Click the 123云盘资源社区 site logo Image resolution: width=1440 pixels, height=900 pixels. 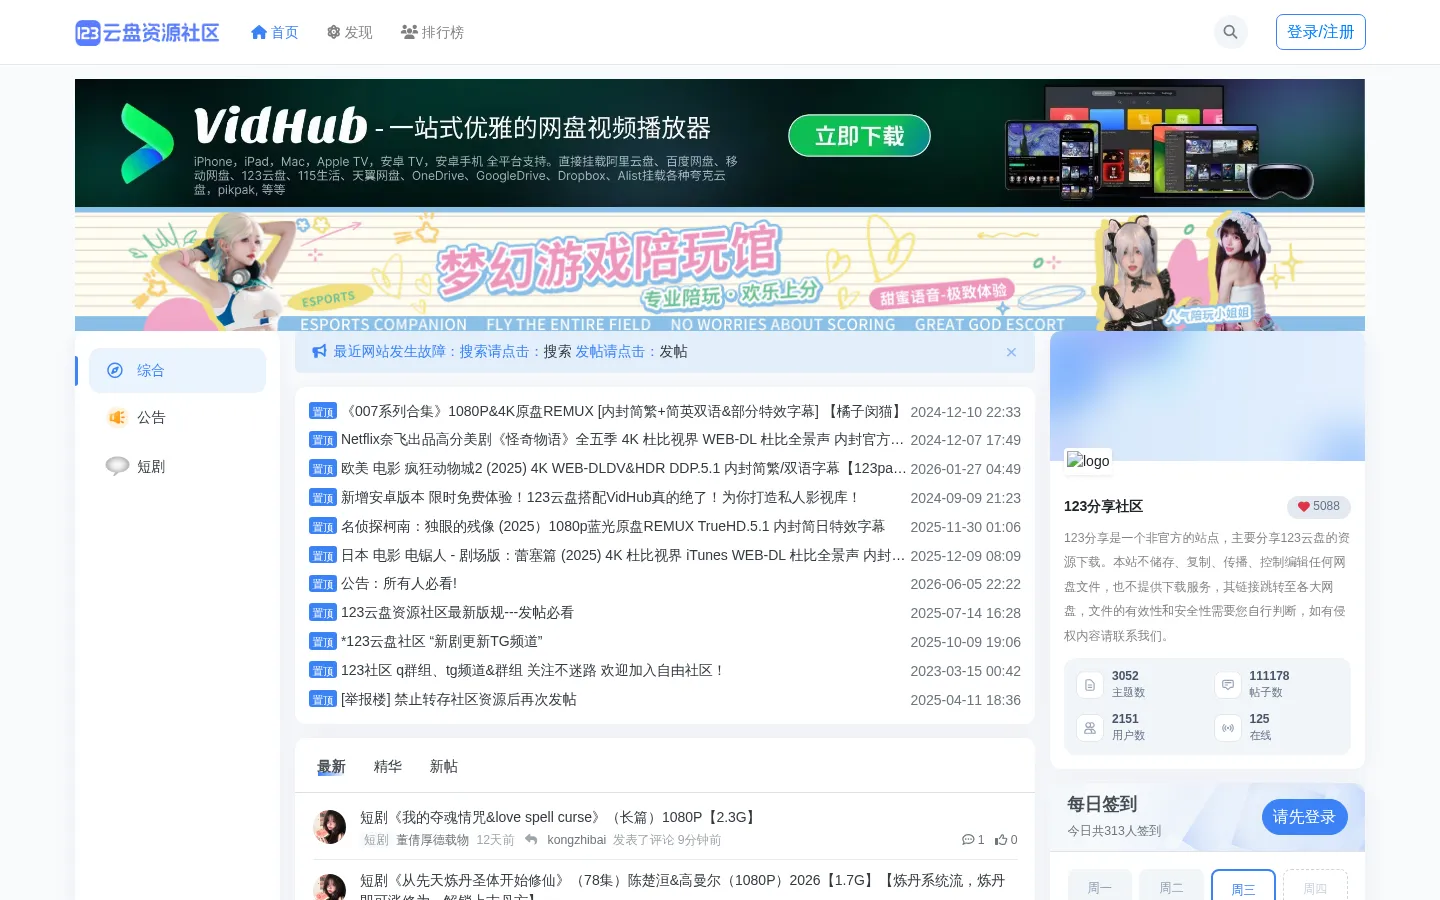coord(147,33)
